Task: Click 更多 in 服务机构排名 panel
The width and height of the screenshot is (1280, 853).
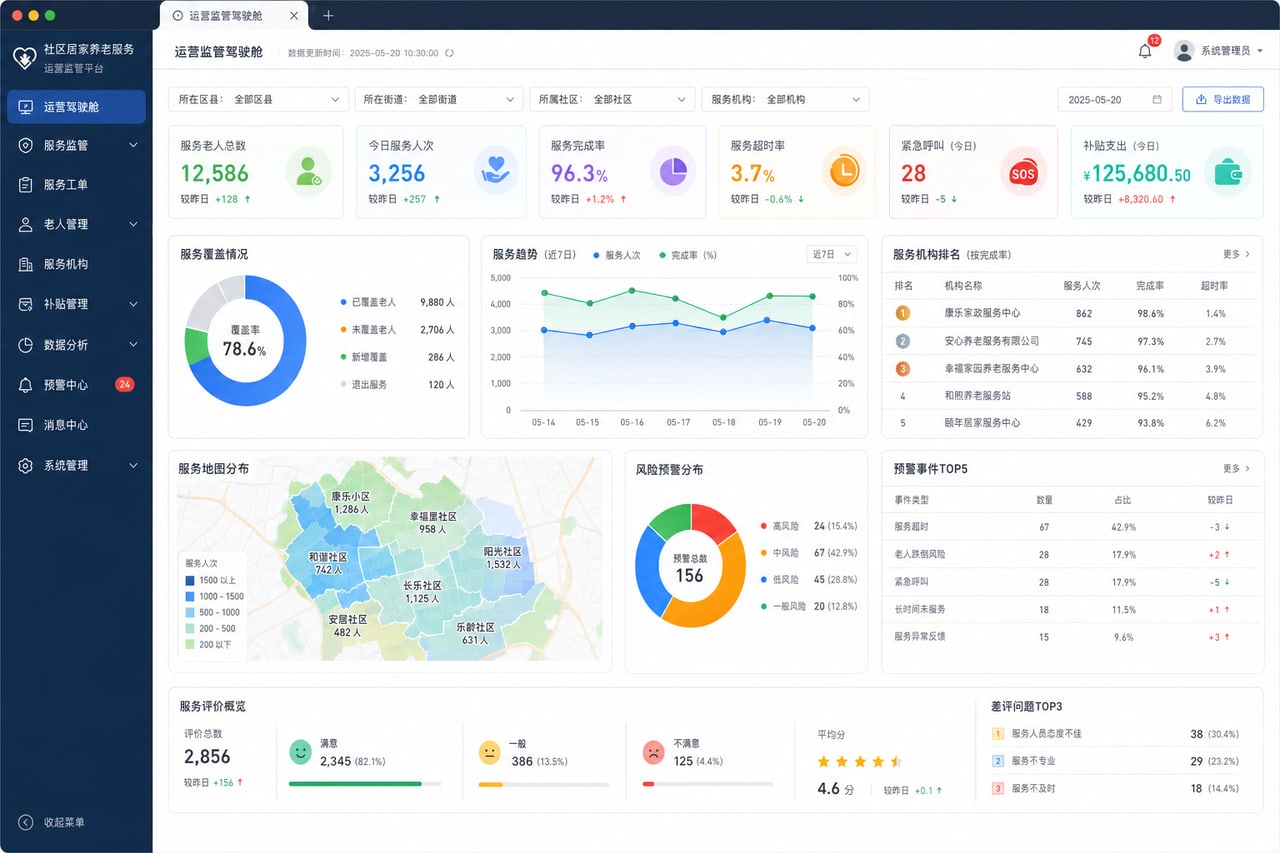Action: [1236, 254]
